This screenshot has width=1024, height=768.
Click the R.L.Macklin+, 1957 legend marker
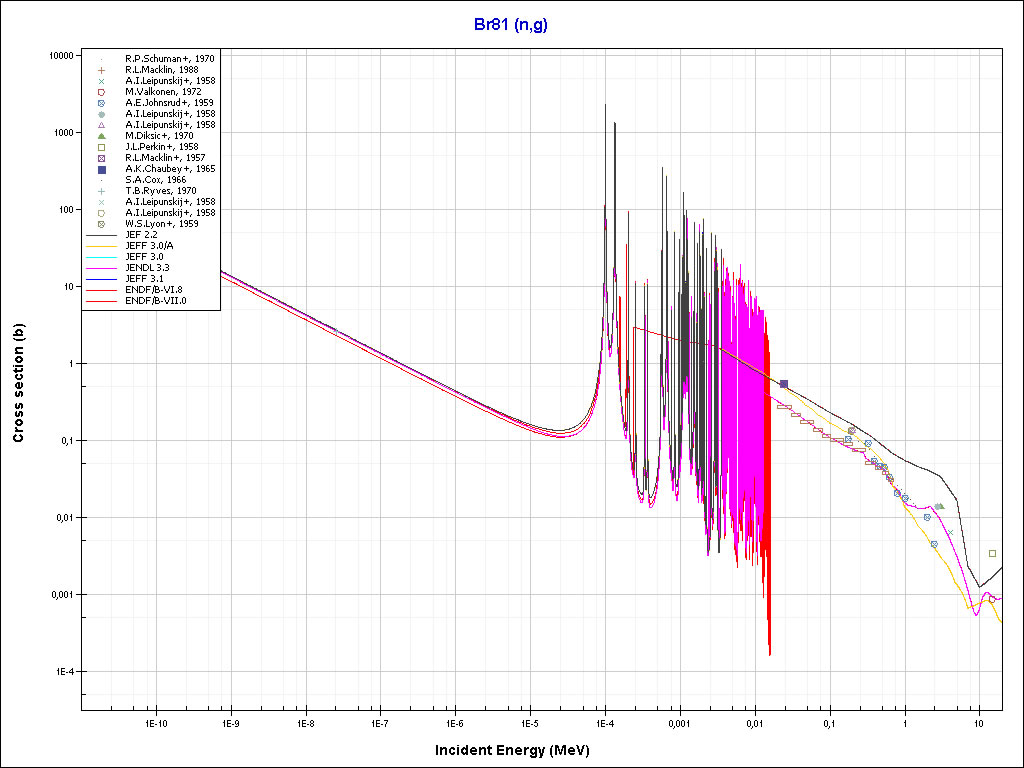click(x=102, y=158)
